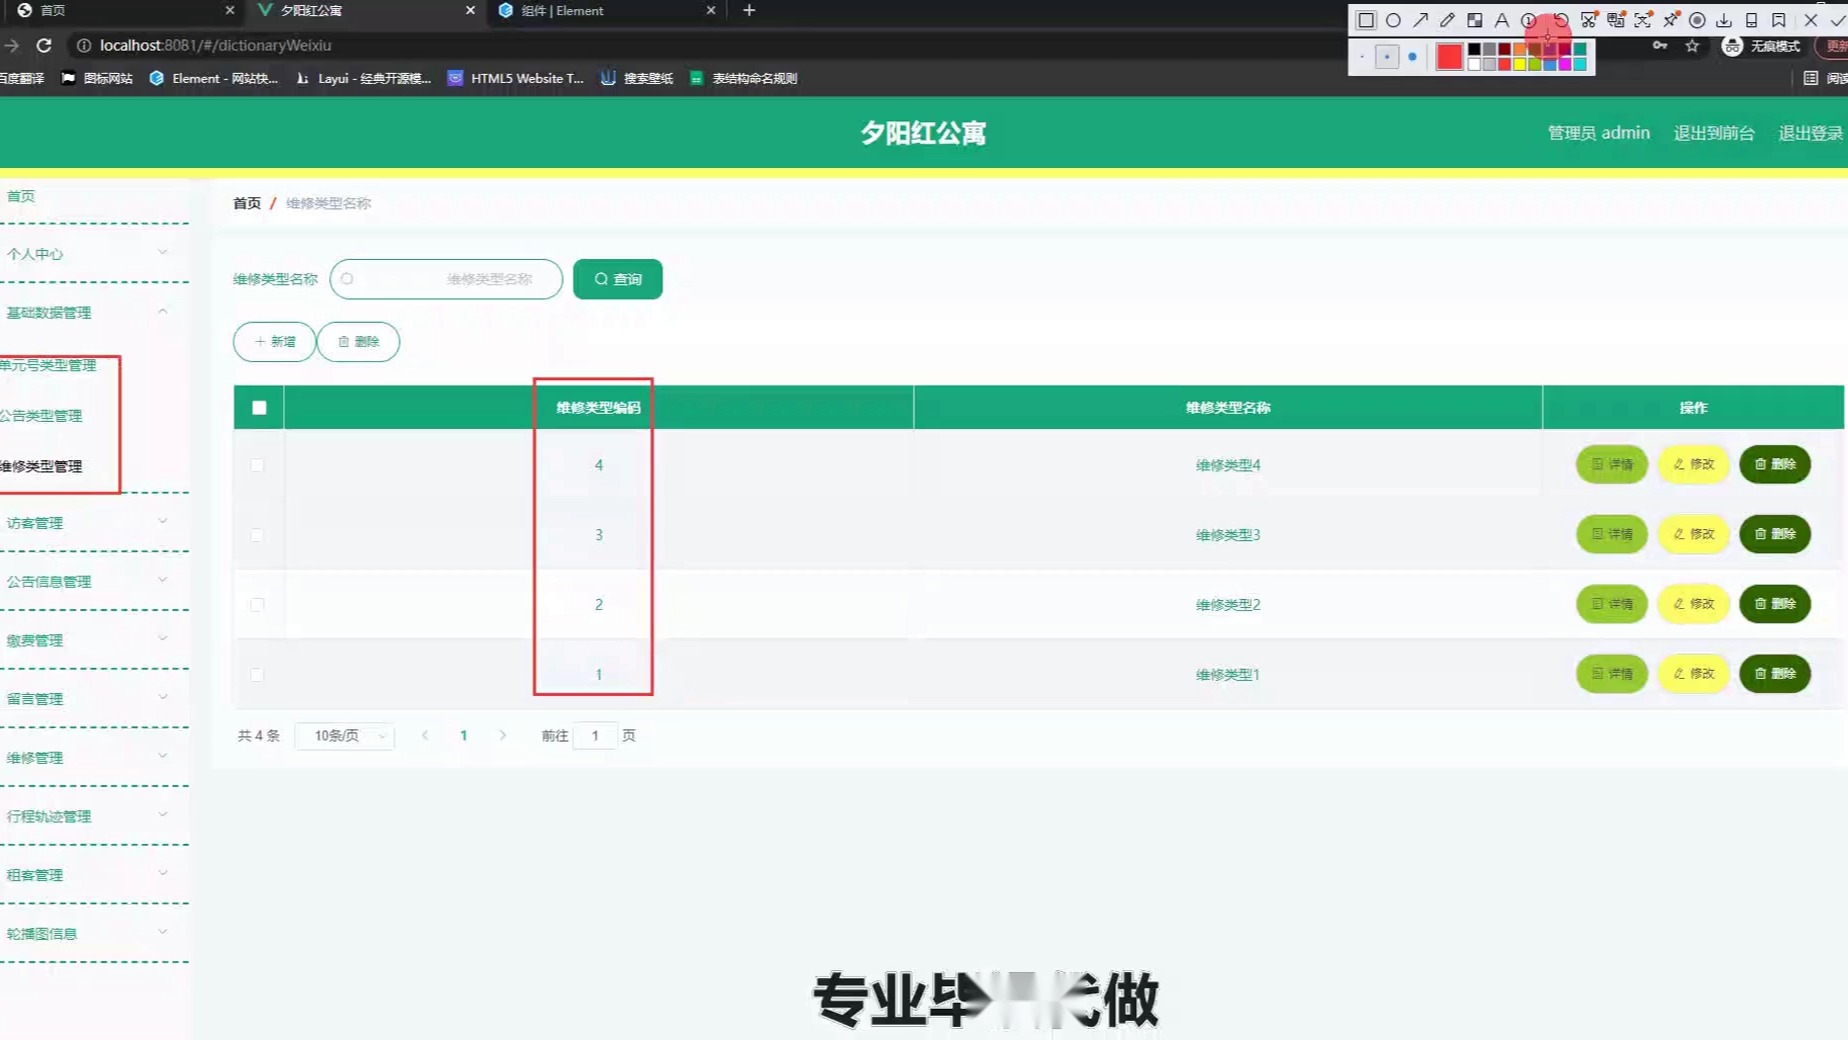This screenshot has height=1040, width=1848.
Task: Select the rectangle annotation tool
Action: [x=1365, y=20]
